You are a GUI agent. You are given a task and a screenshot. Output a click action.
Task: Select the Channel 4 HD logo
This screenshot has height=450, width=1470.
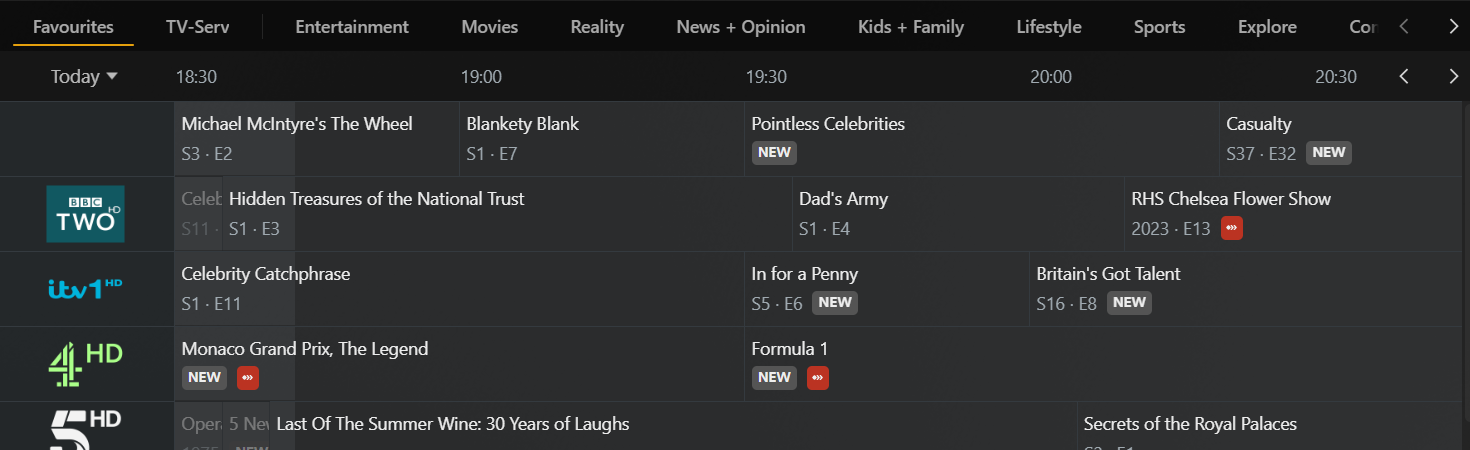coord(86,364)
